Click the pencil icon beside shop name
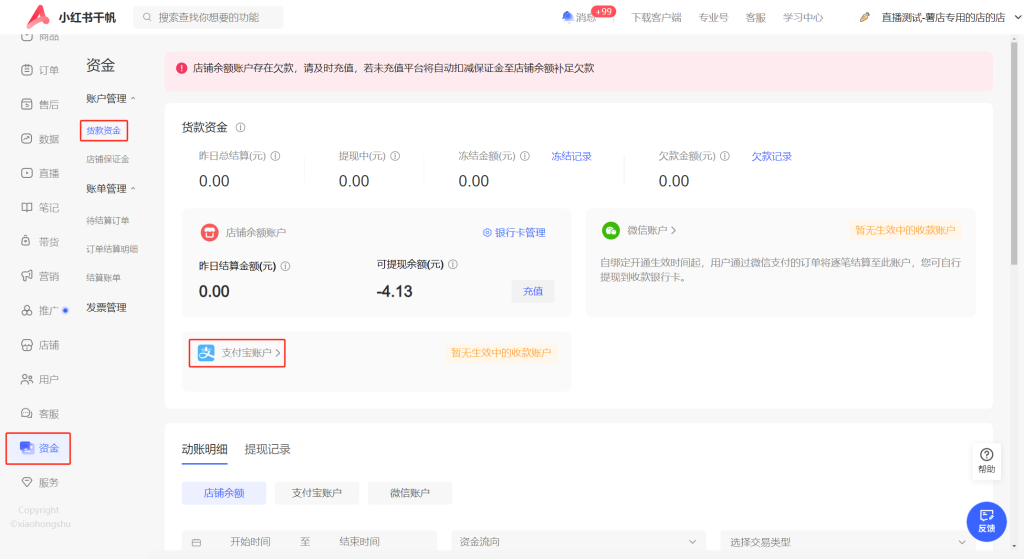 (865, 18)
